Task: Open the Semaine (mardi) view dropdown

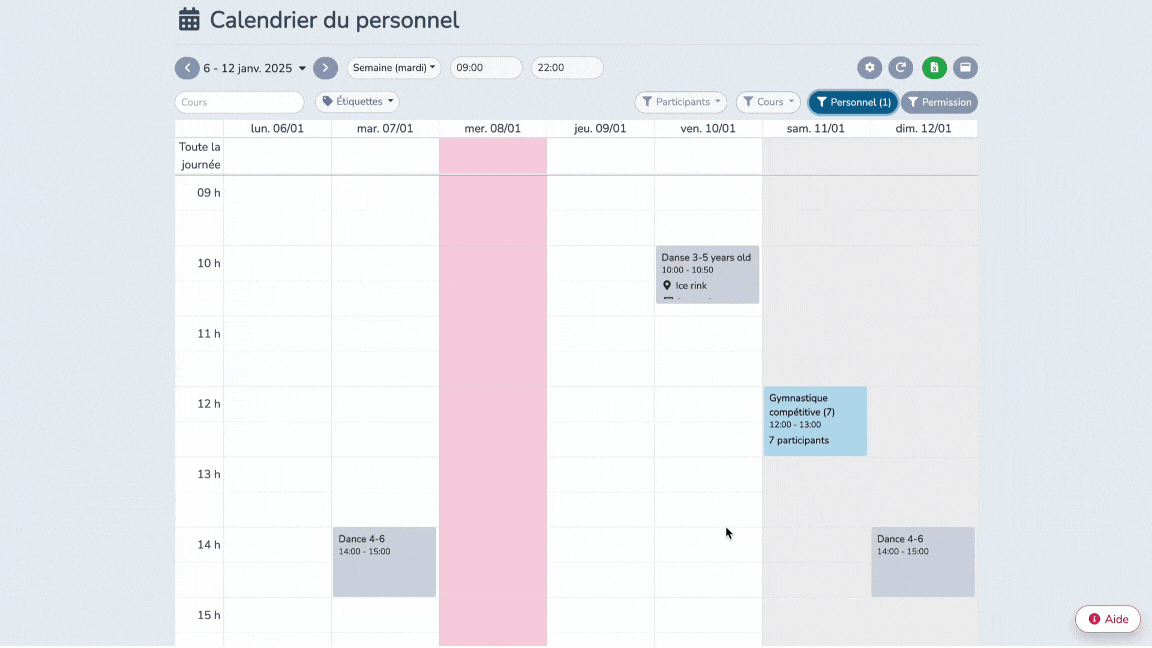Action: tap(393, 67)
